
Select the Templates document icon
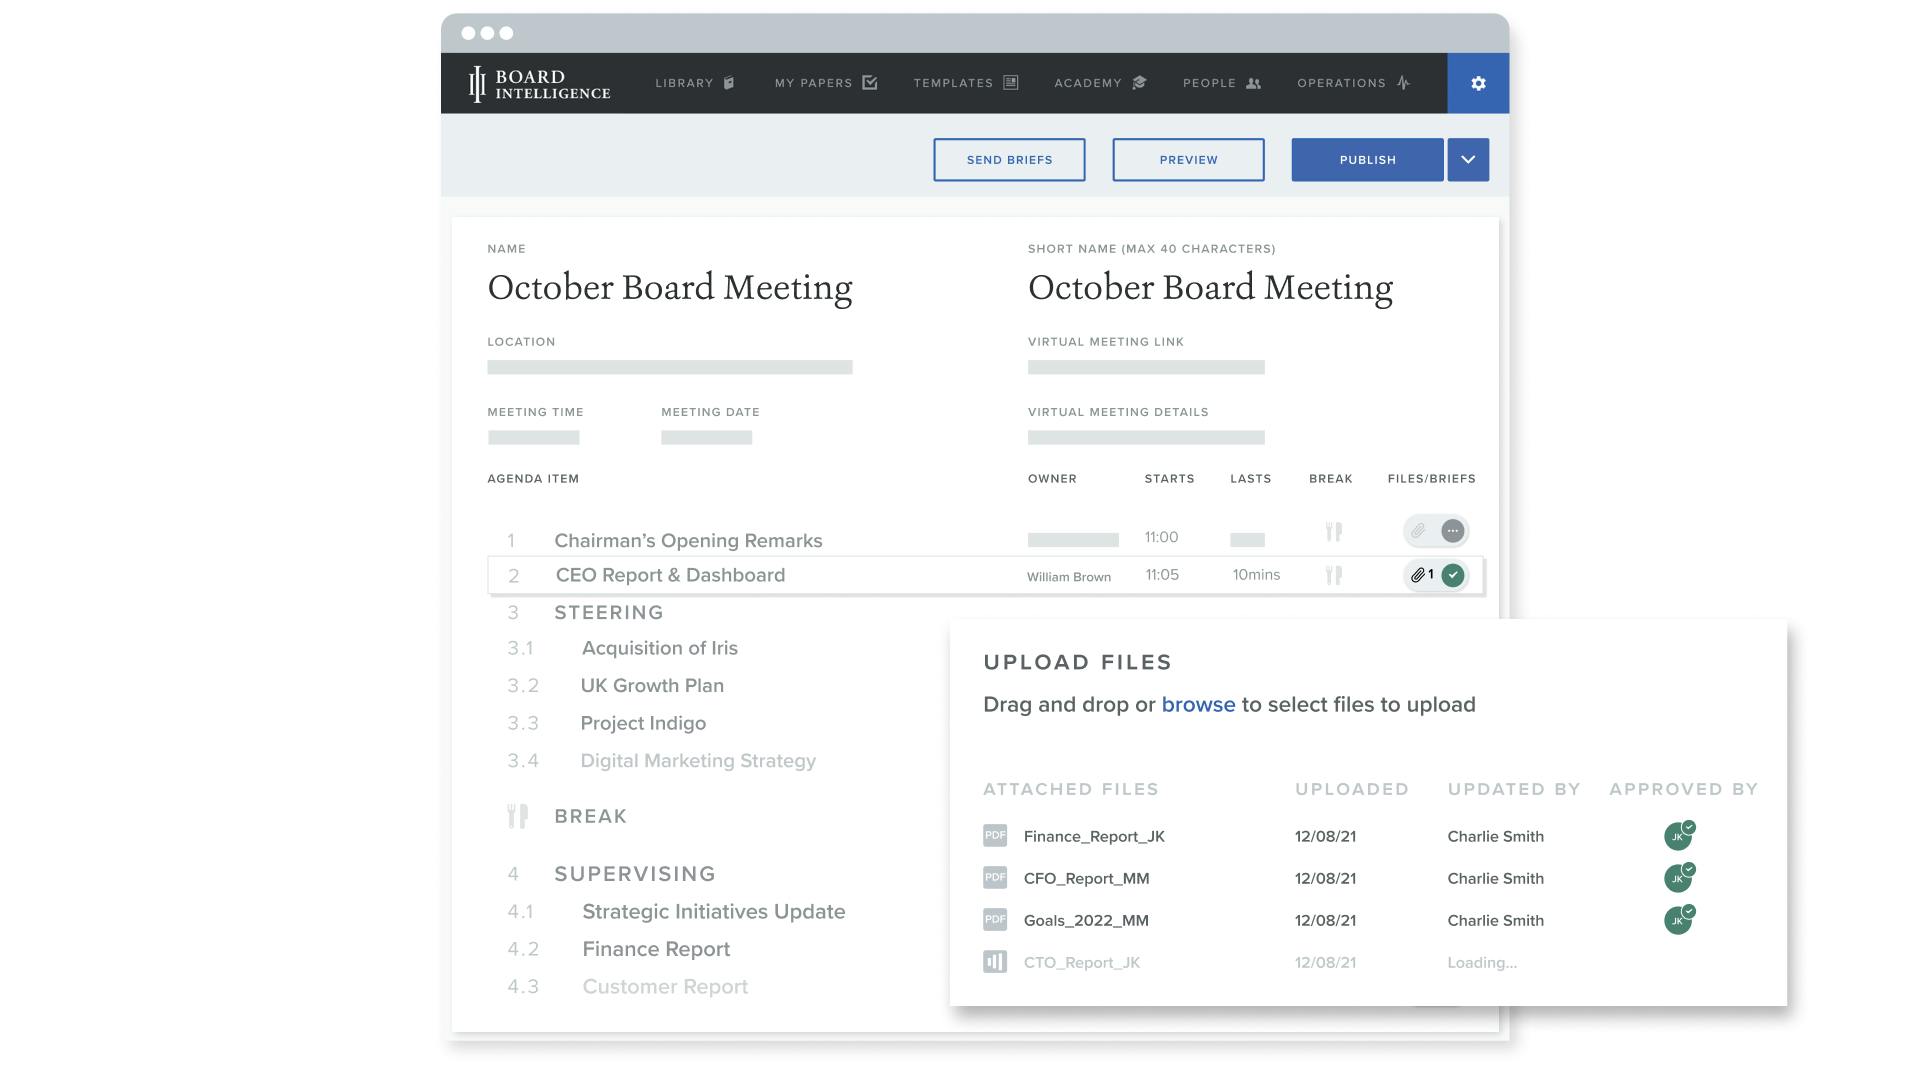pos(1012,83)
